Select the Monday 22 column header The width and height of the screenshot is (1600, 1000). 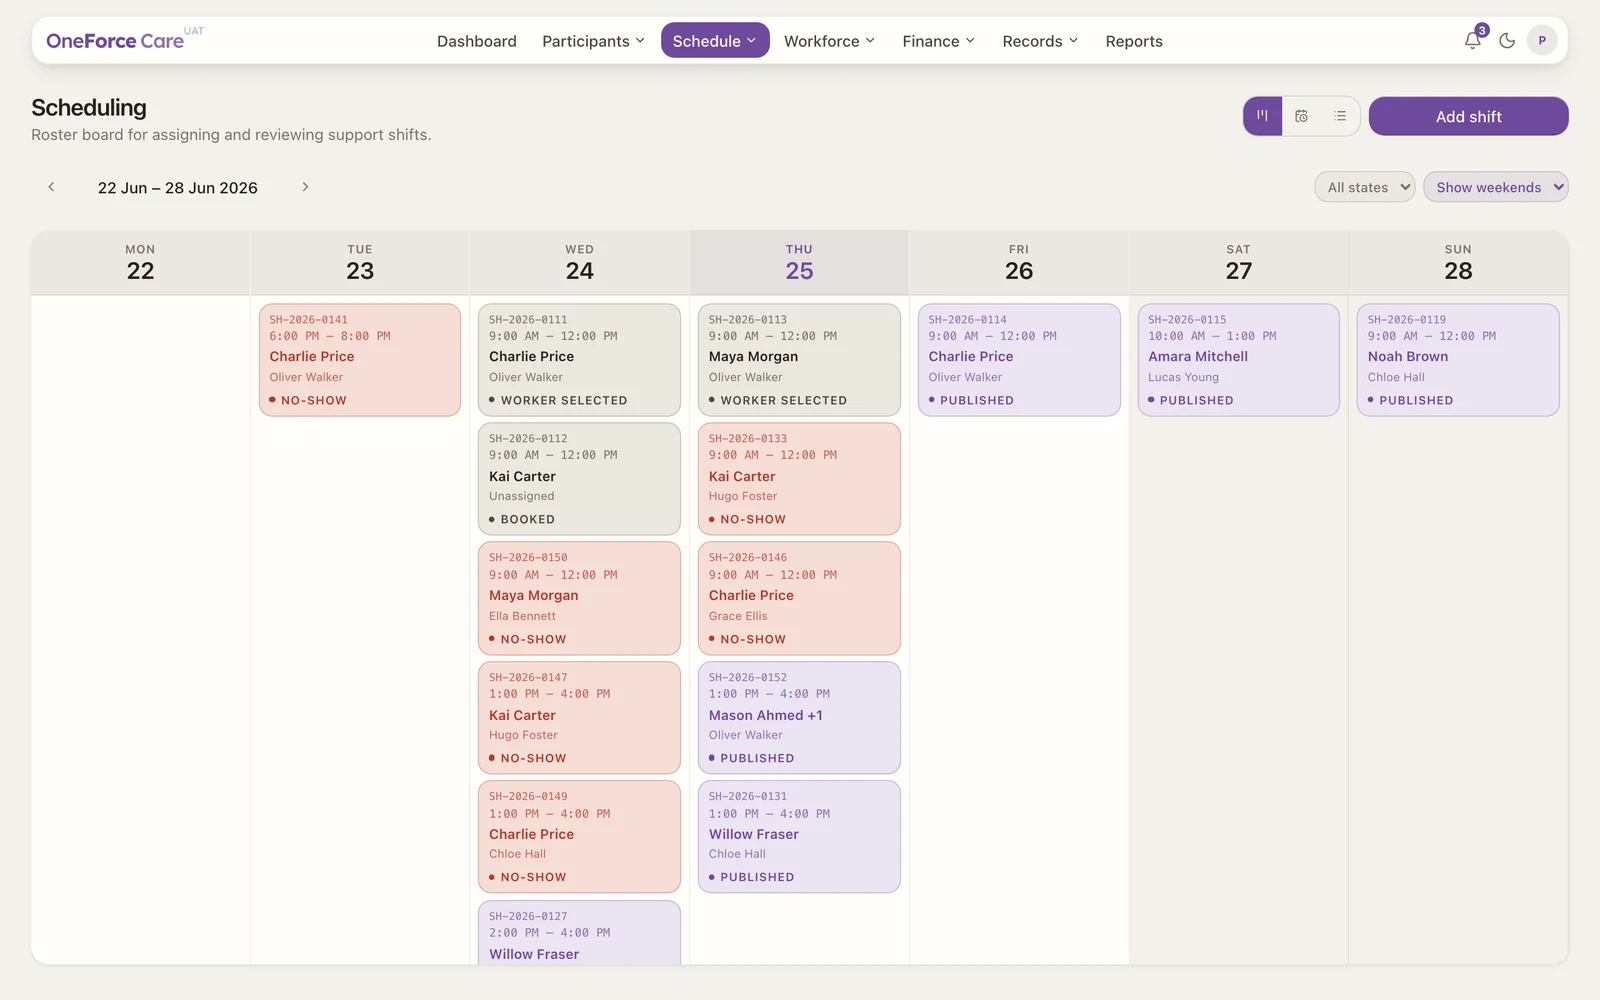(140, 263)
